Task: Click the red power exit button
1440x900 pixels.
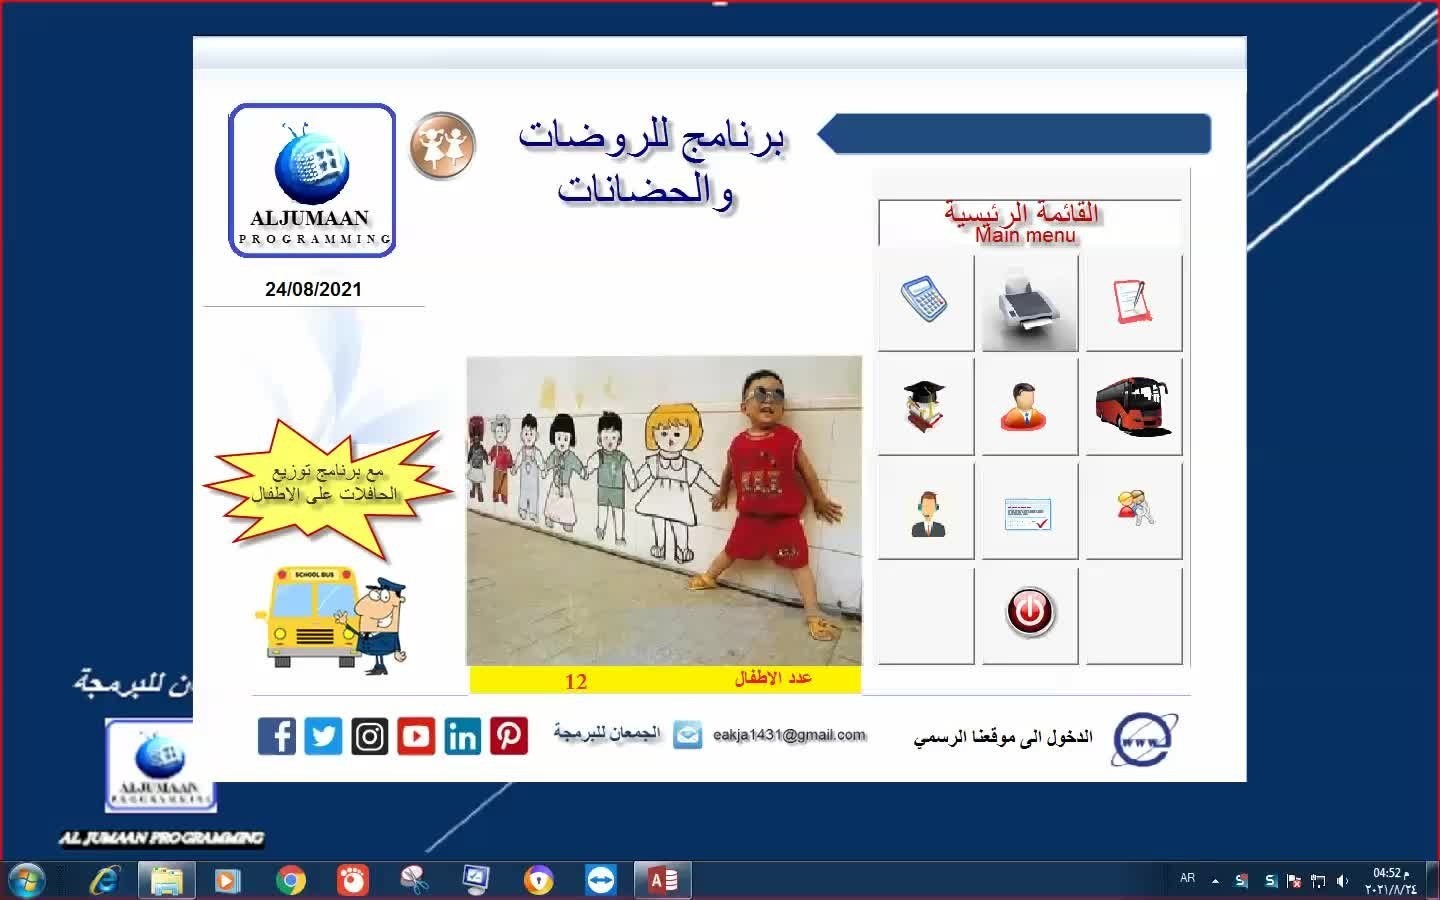Action: tap(1029, 613)
